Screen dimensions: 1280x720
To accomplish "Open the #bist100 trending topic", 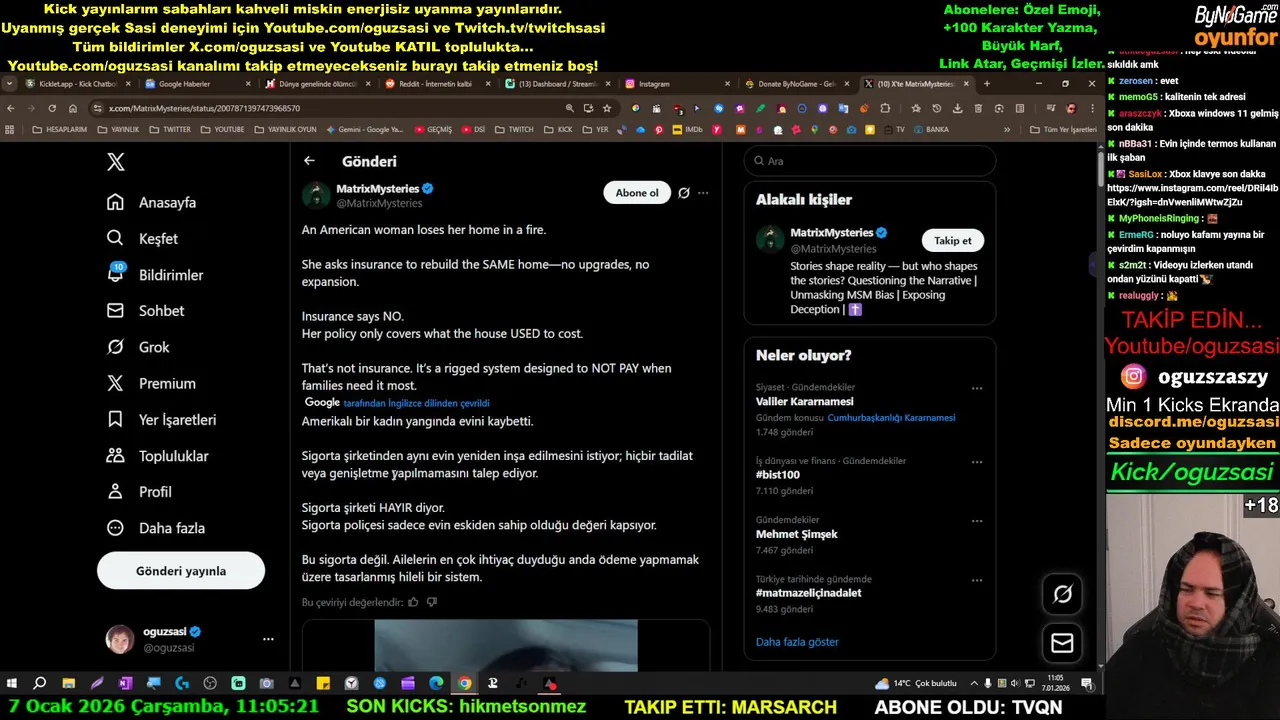I will (x=778, y=475).
